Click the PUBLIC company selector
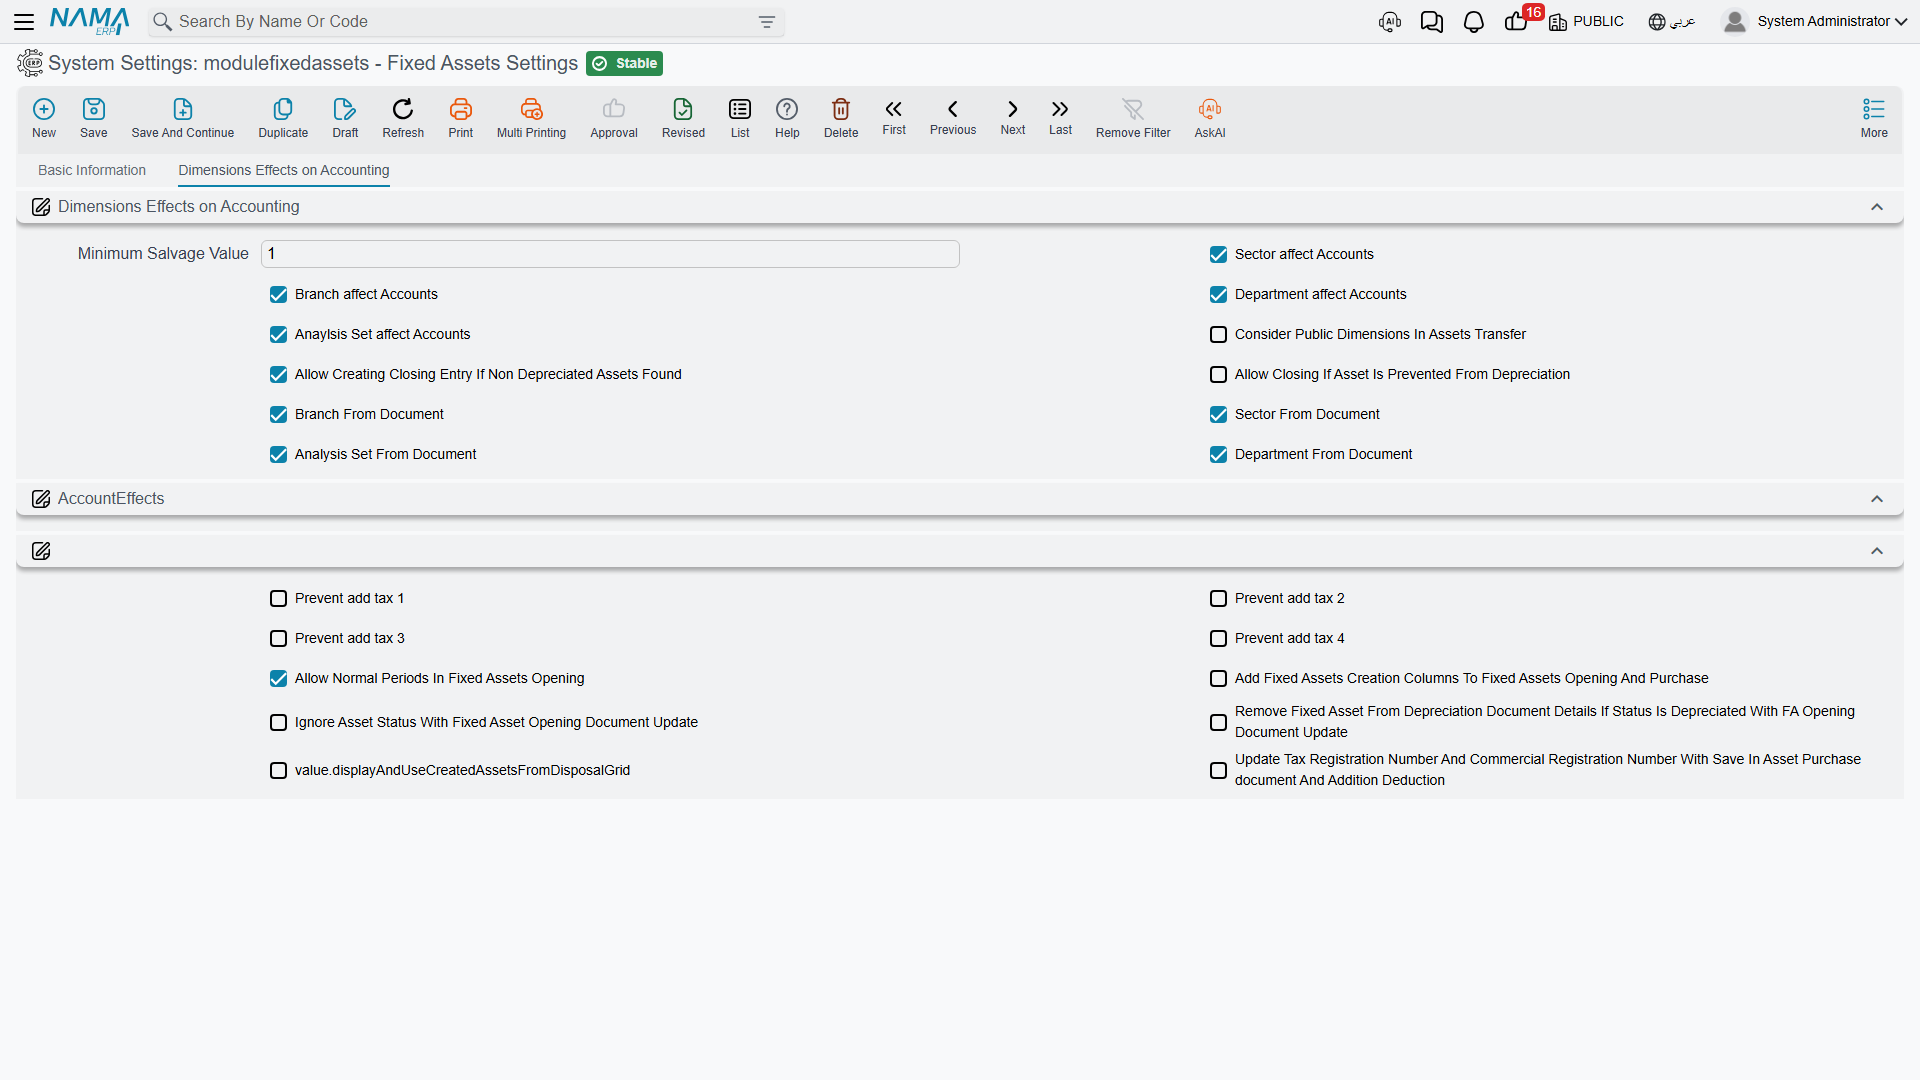 1587,22
